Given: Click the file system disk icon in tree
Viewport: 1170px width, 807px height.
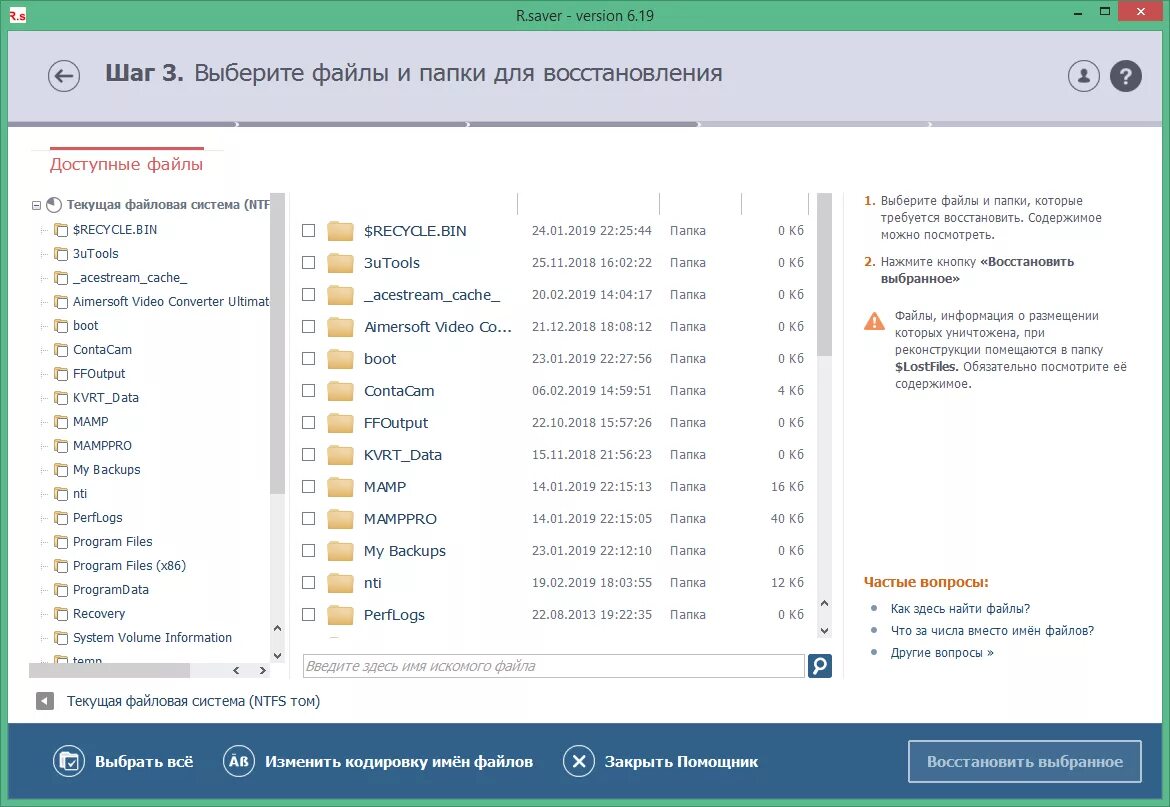Looking at the screenshot, I should pos(54,204).
